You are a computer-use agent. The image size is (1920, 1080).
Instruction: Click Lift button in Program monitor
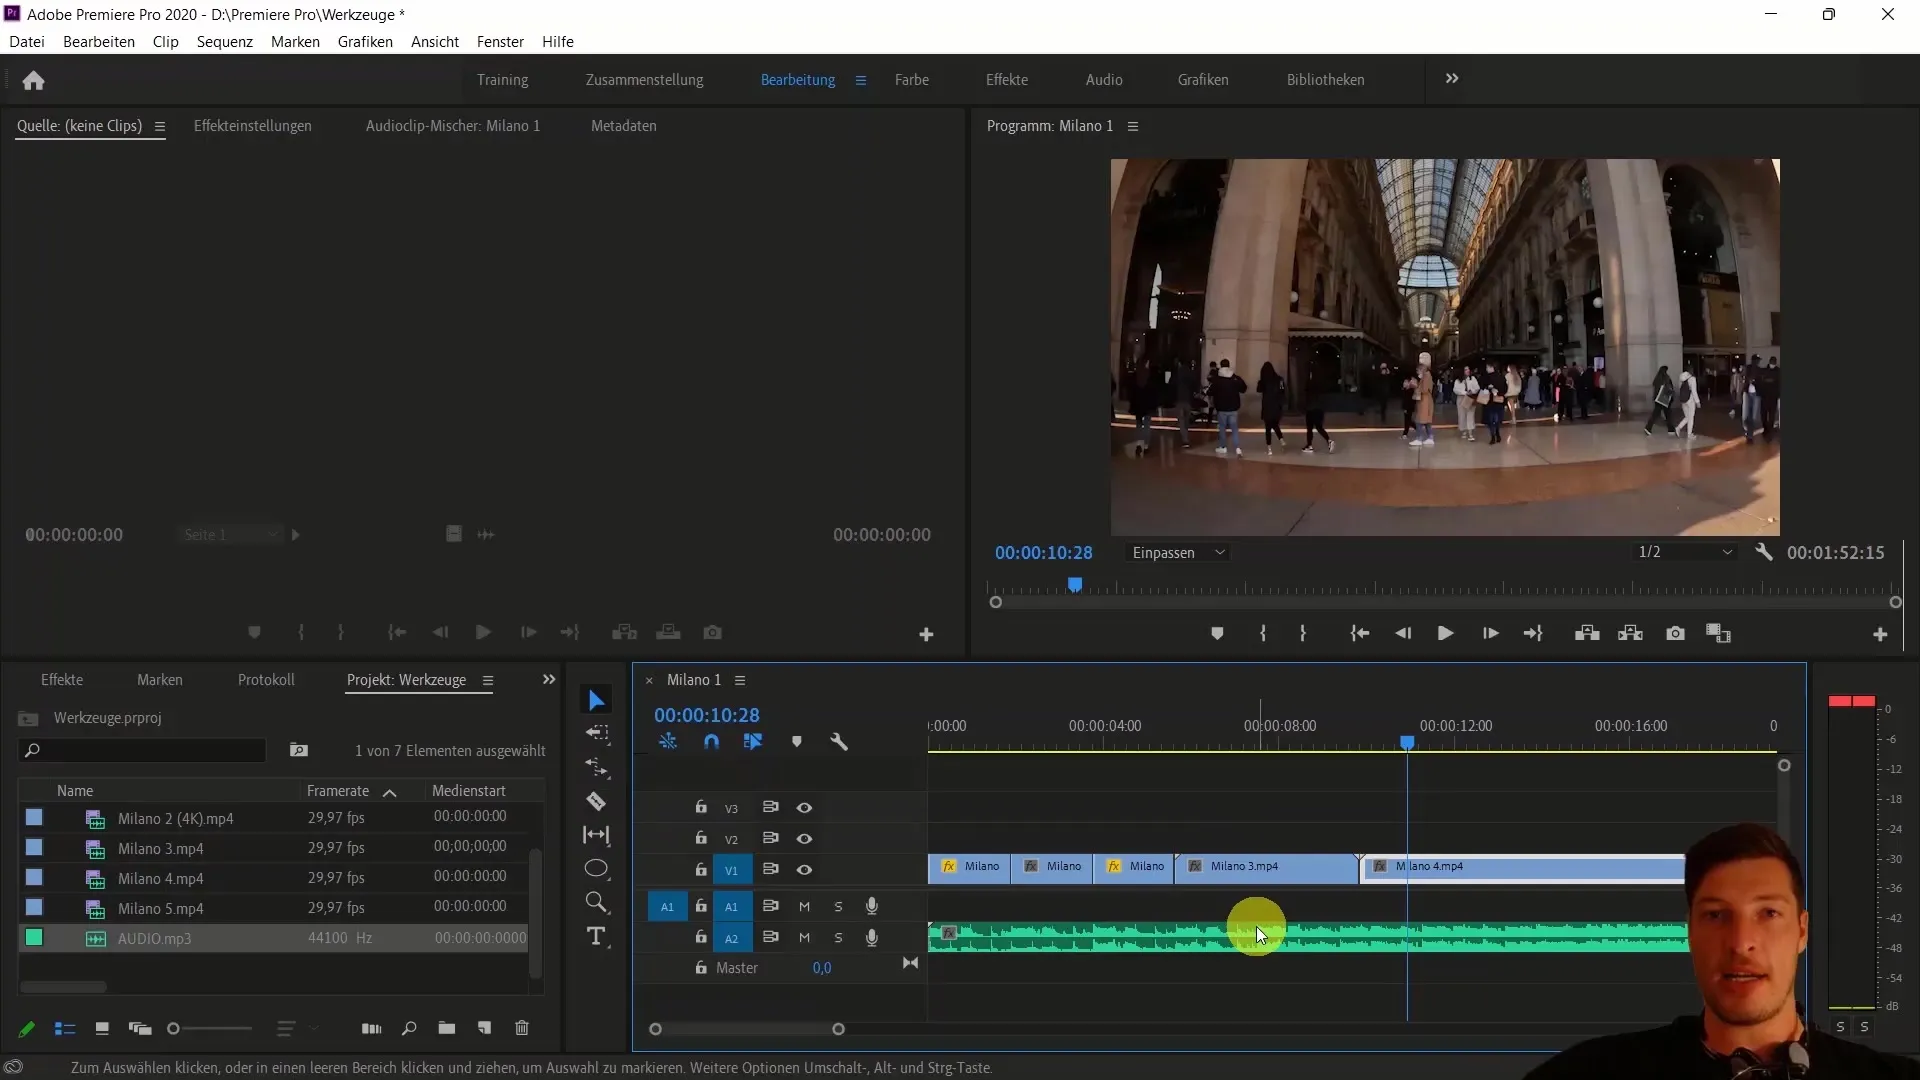[1587, 633]
